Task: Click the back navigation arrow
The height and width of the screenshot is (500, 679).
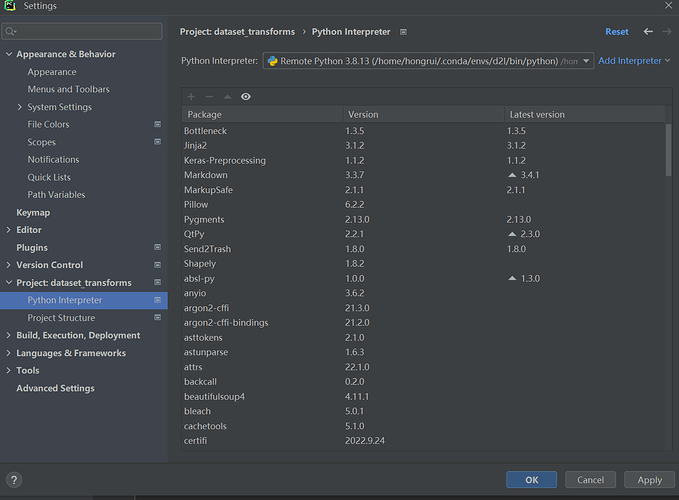Action: (648, 32)
